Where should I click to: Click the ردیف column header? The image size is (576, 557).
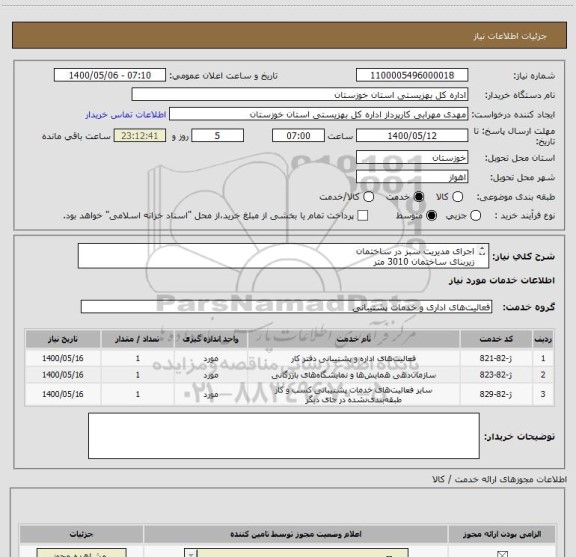[x=543, y=339]
